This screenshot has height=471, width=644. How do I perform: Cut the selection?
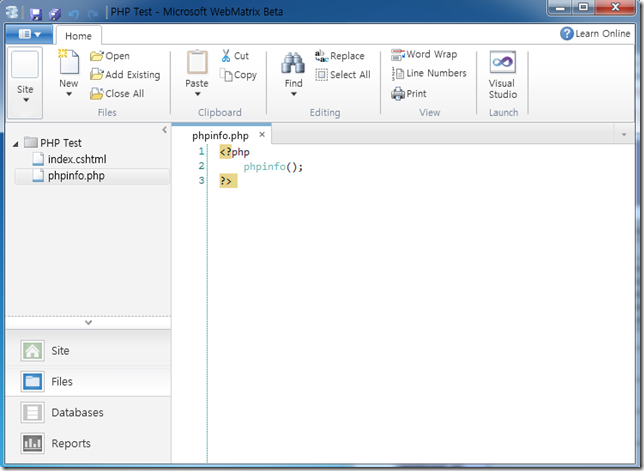click(235, 56)
